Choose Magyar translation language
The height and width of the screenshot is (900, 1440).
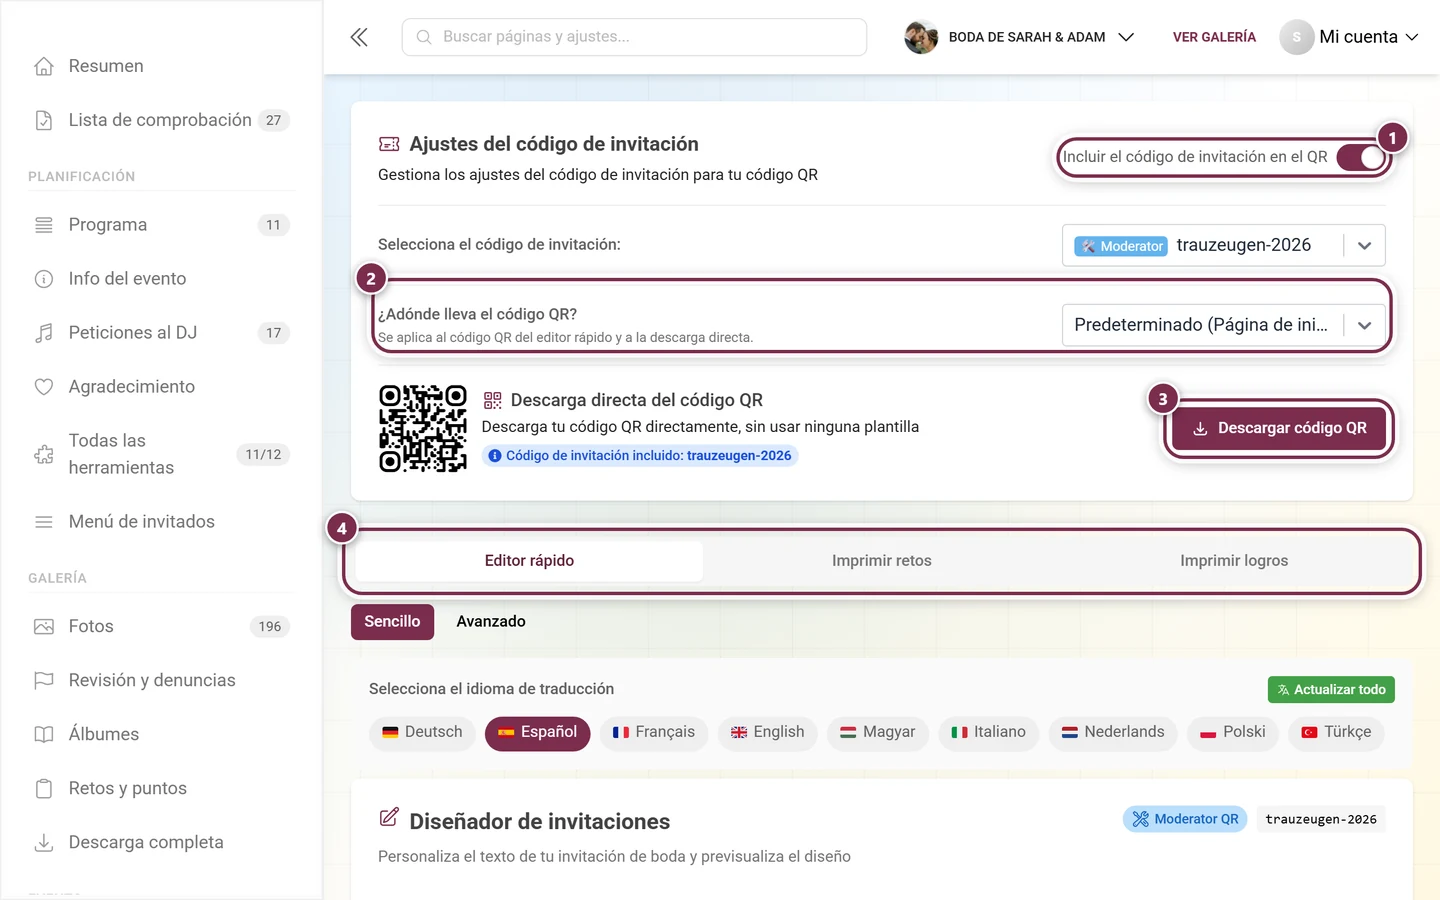pos(878,733)
